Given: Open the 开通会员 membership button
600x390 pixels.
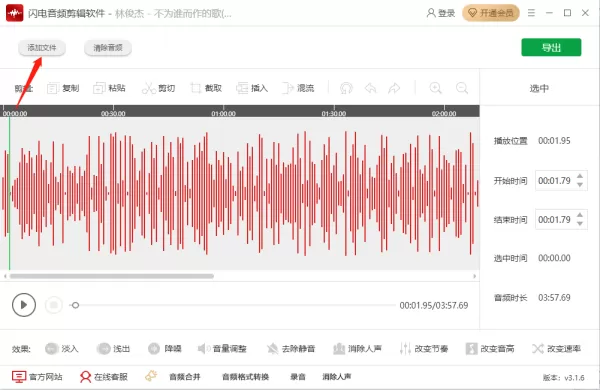Looking at the screenshot, I should (x=491, y=13).
